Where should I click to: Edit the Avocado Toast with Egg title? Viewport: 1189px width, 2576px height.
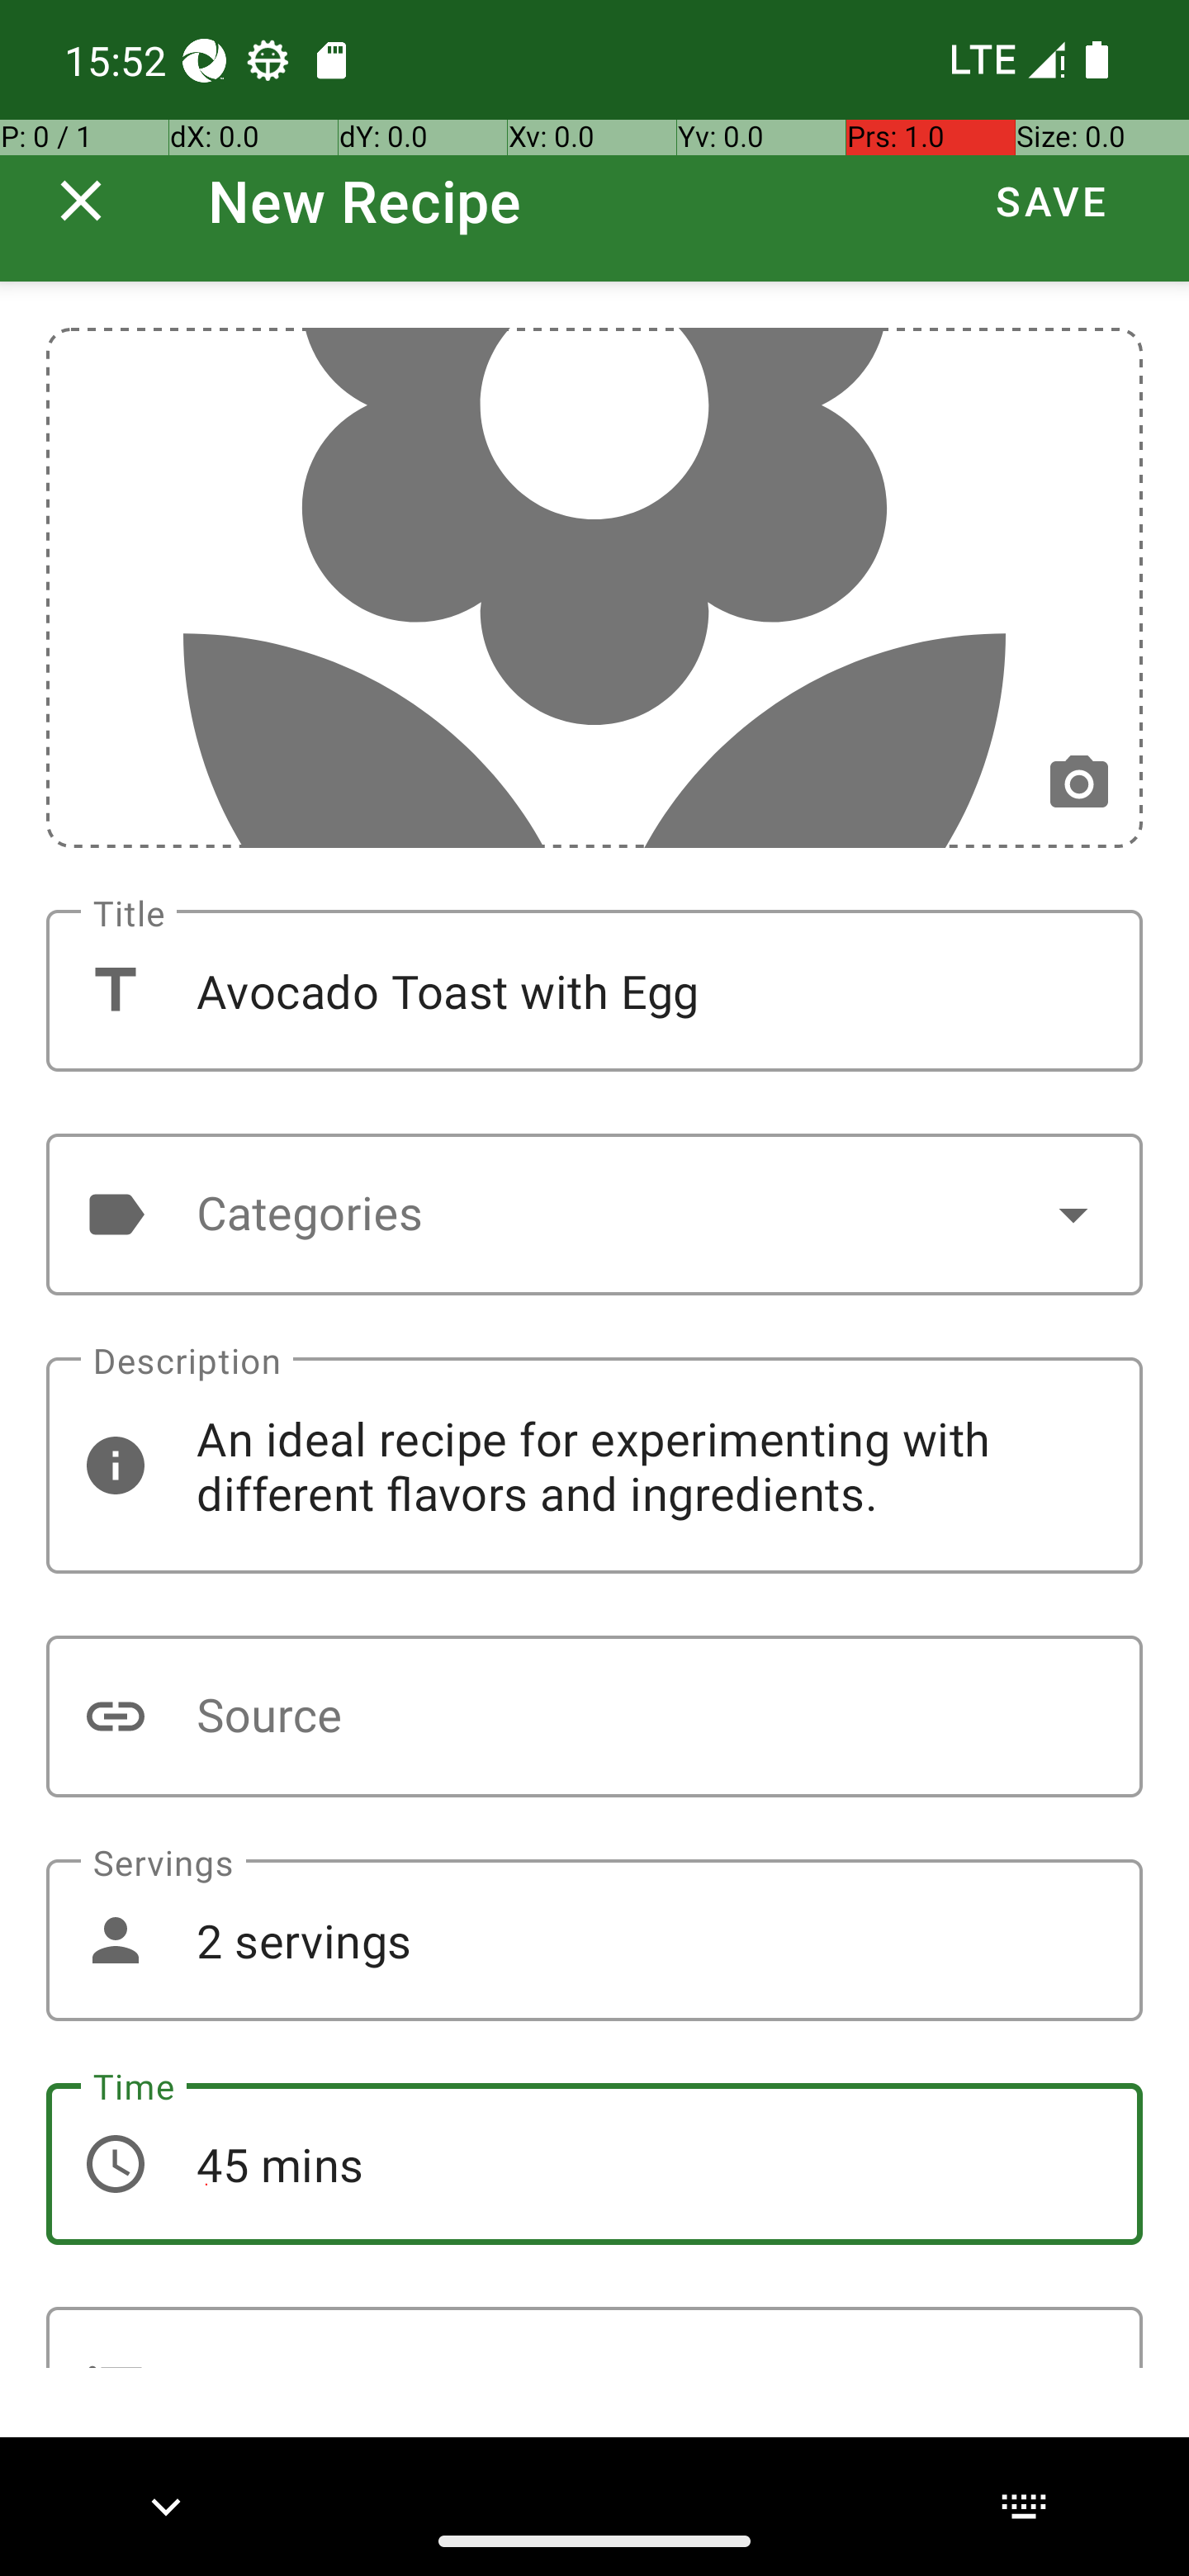(x=594, y=990)
